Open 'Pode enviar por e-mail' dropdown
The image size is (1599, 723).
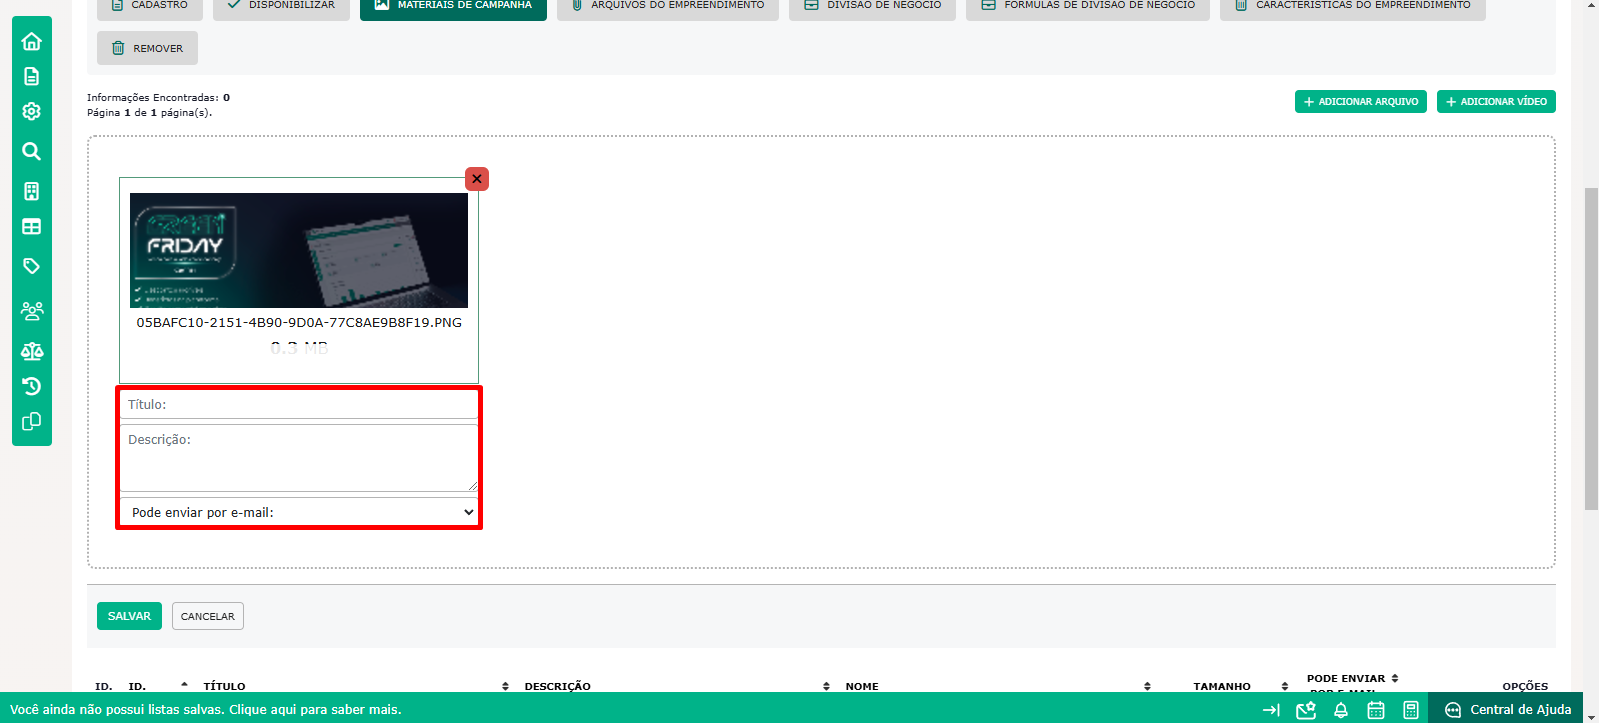(299, 512)
